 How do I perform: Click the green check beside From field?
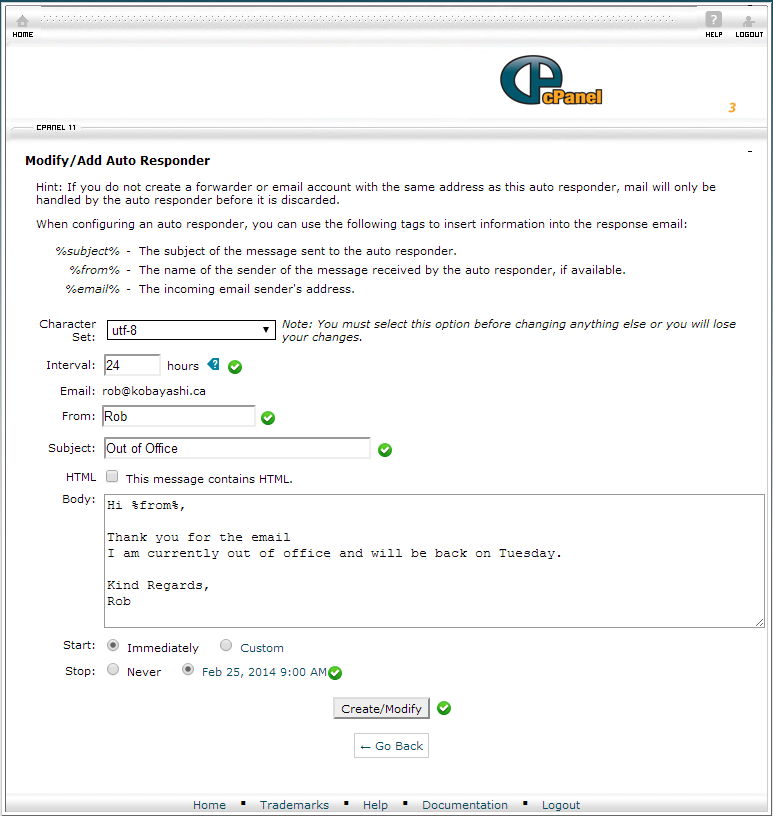268,418
